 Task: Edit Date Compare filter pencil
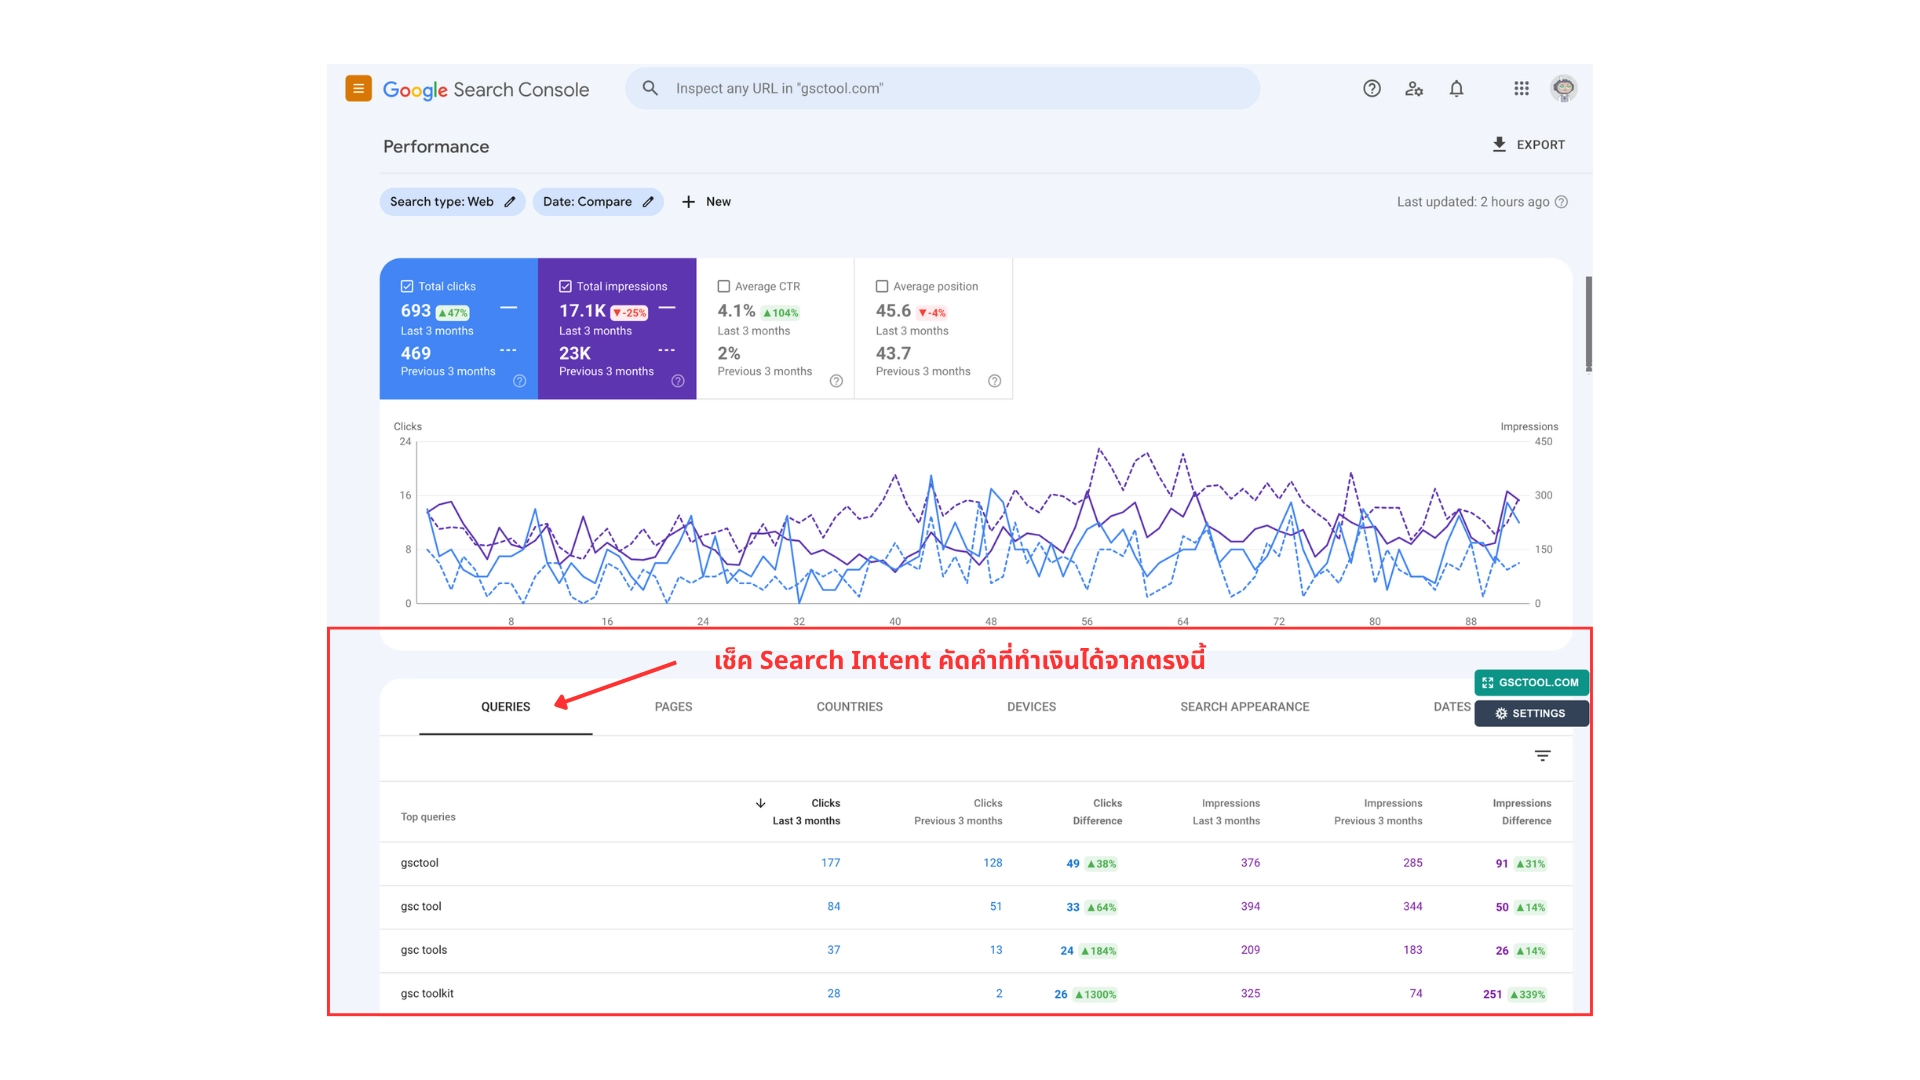[648, 202]
